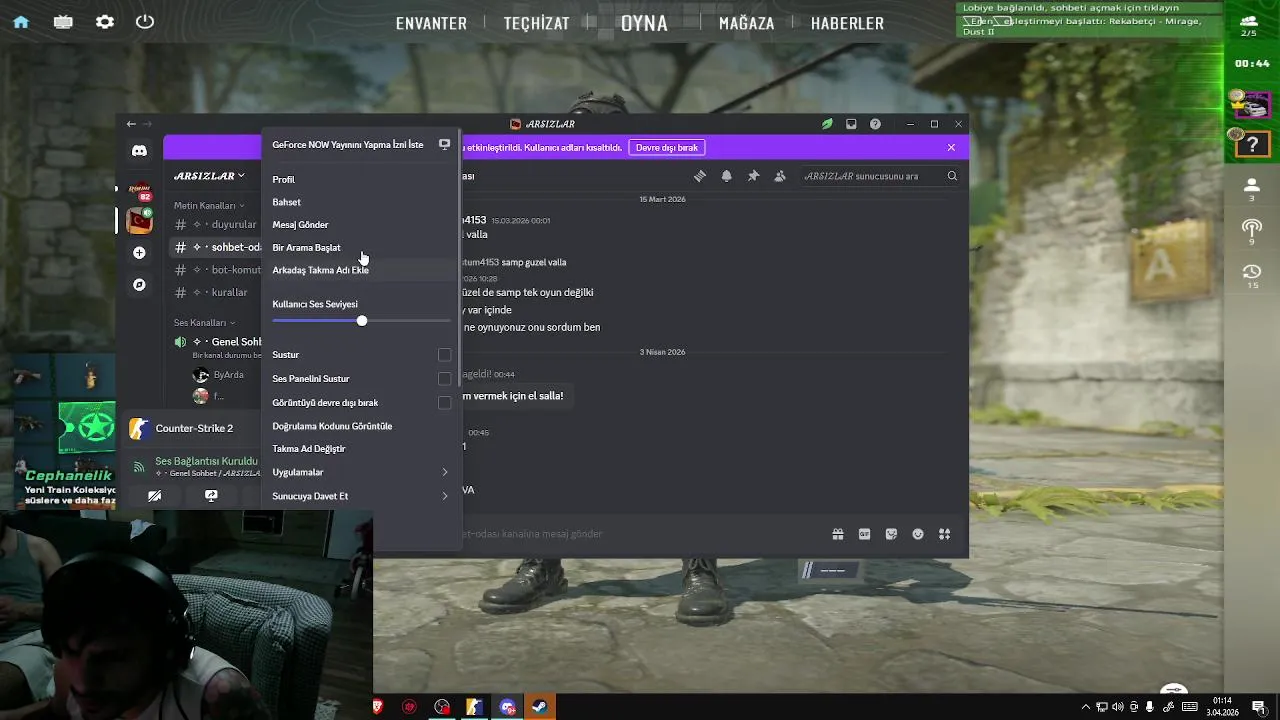Collapse the Metin Kanalları category

click(209, 205)
